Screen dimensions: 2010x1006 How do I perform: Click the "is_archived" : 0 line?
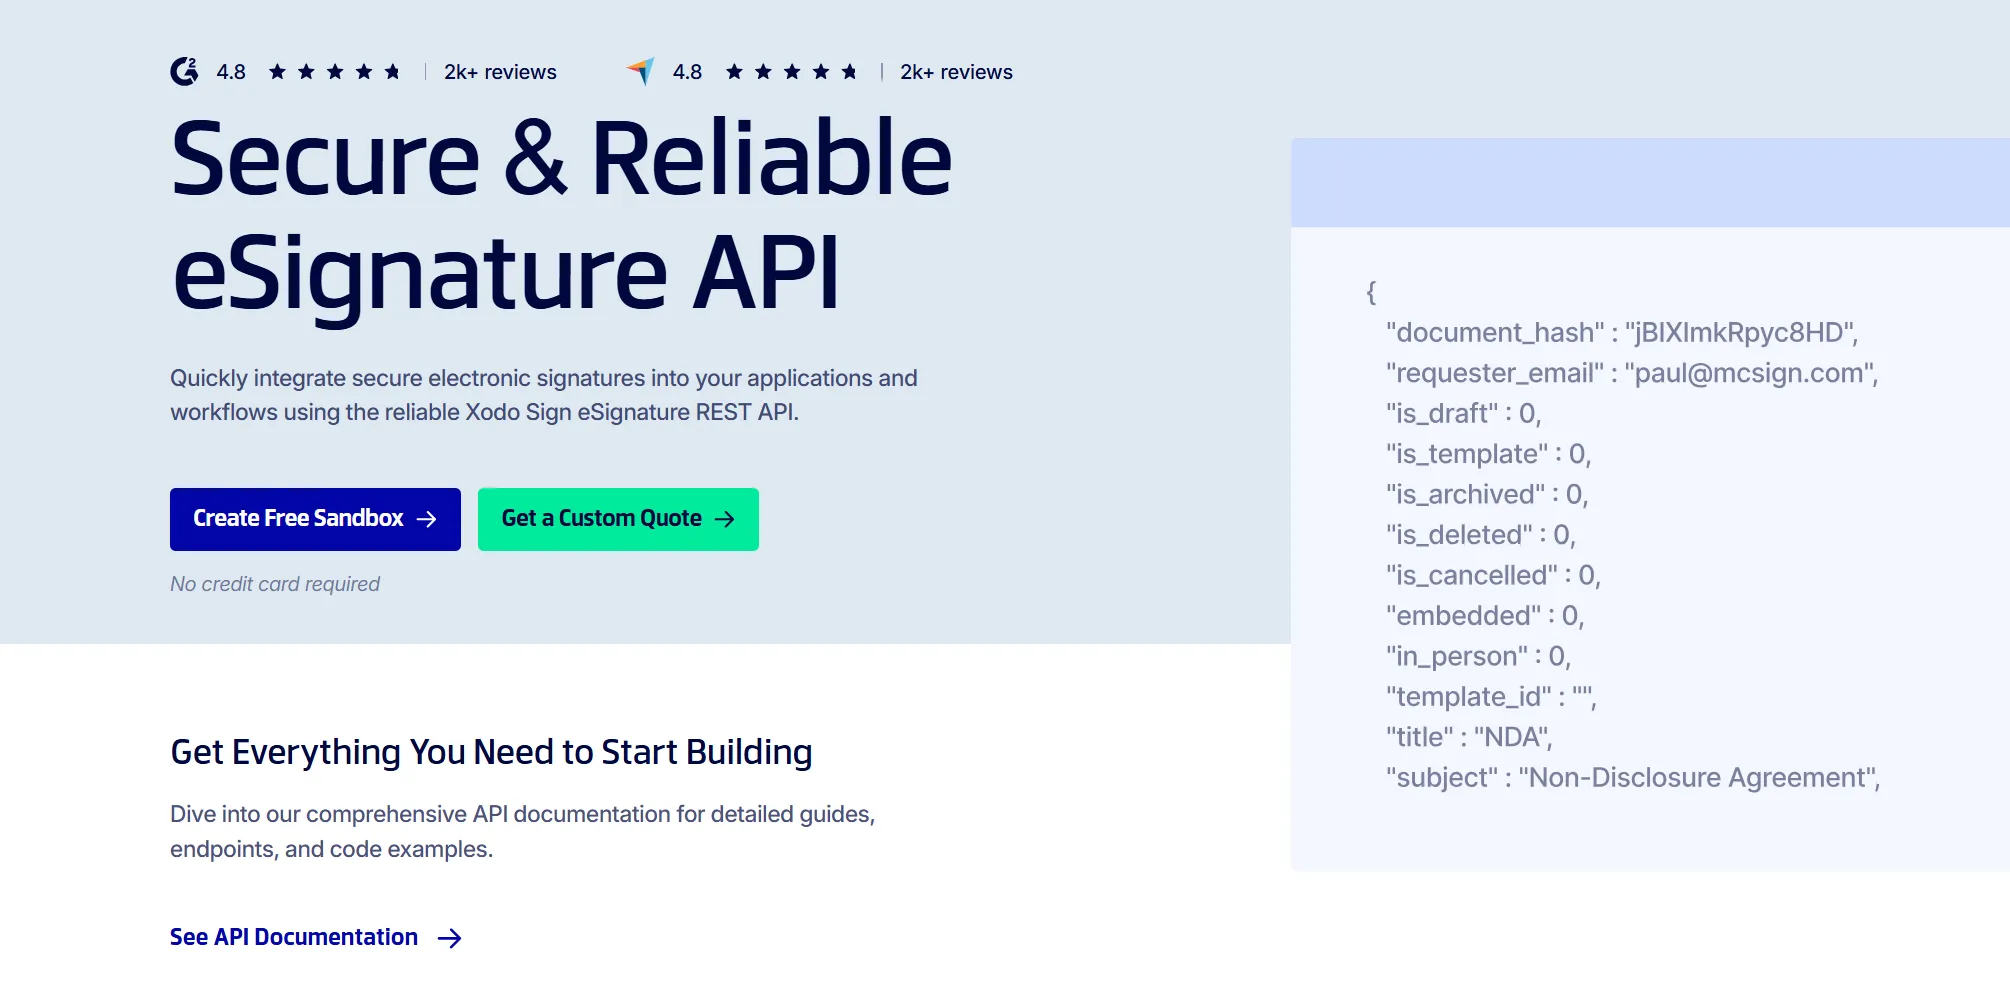click(1487, 495)
